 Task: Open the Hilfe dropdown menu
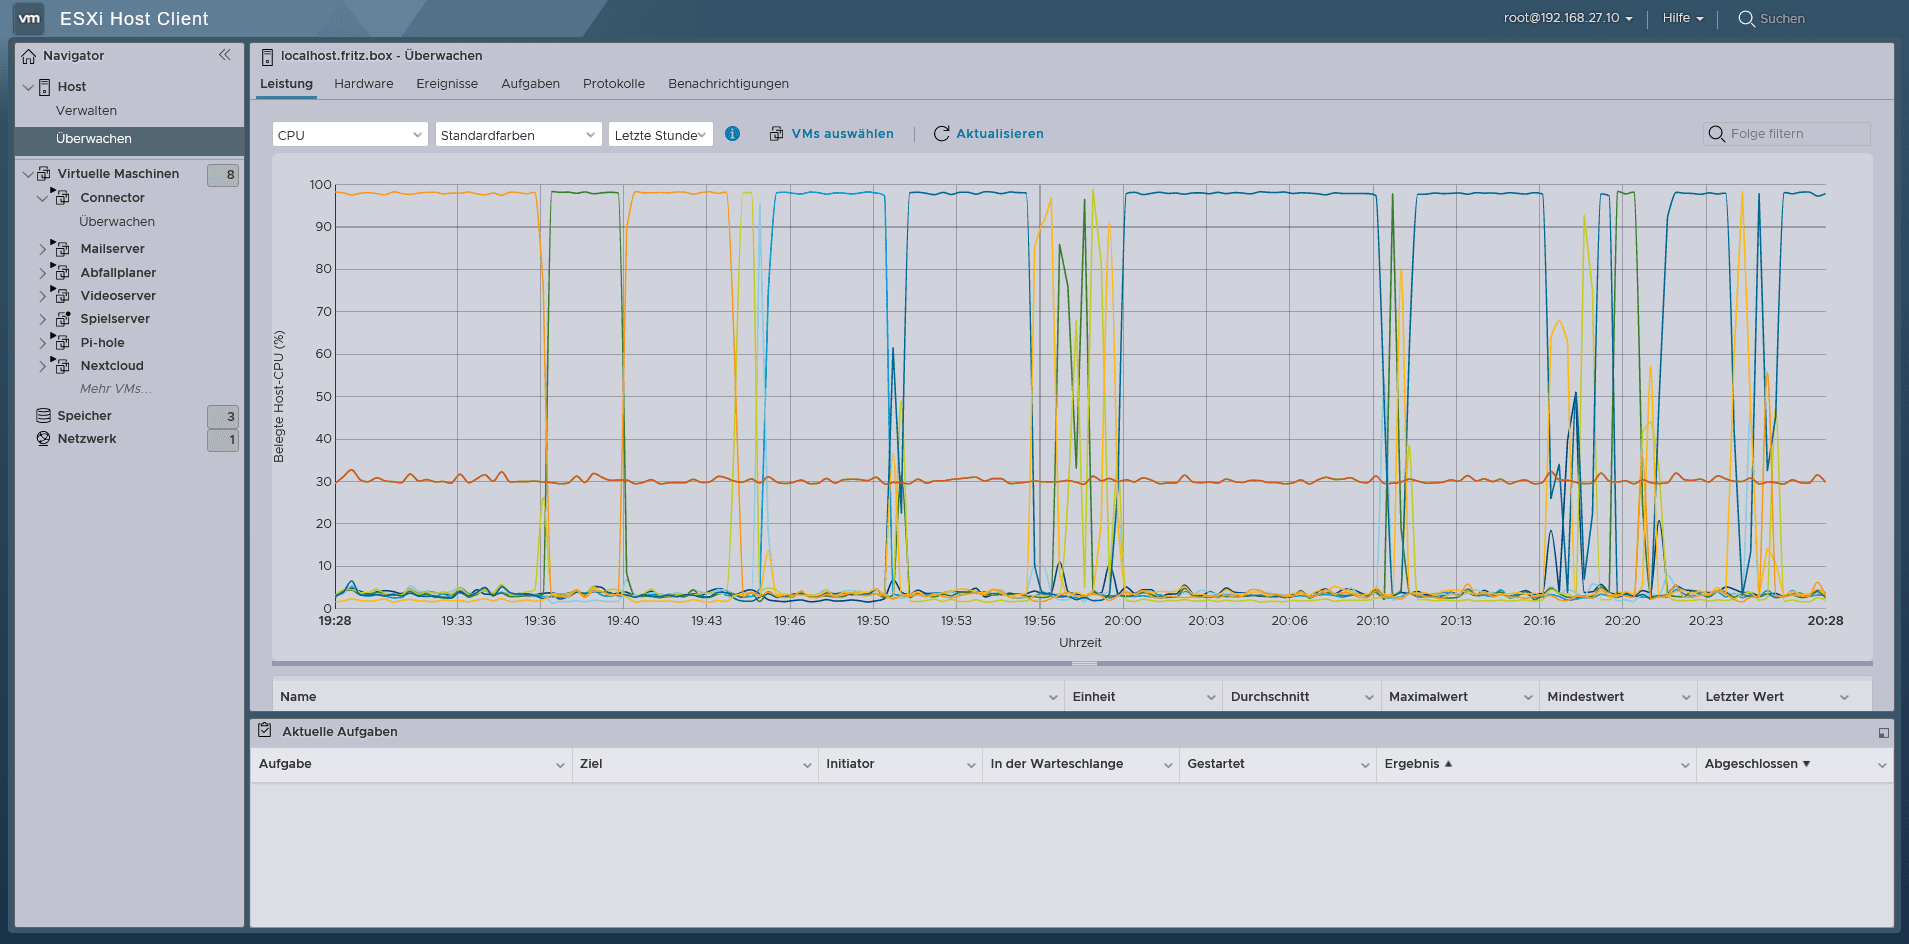click(1682, 18)
